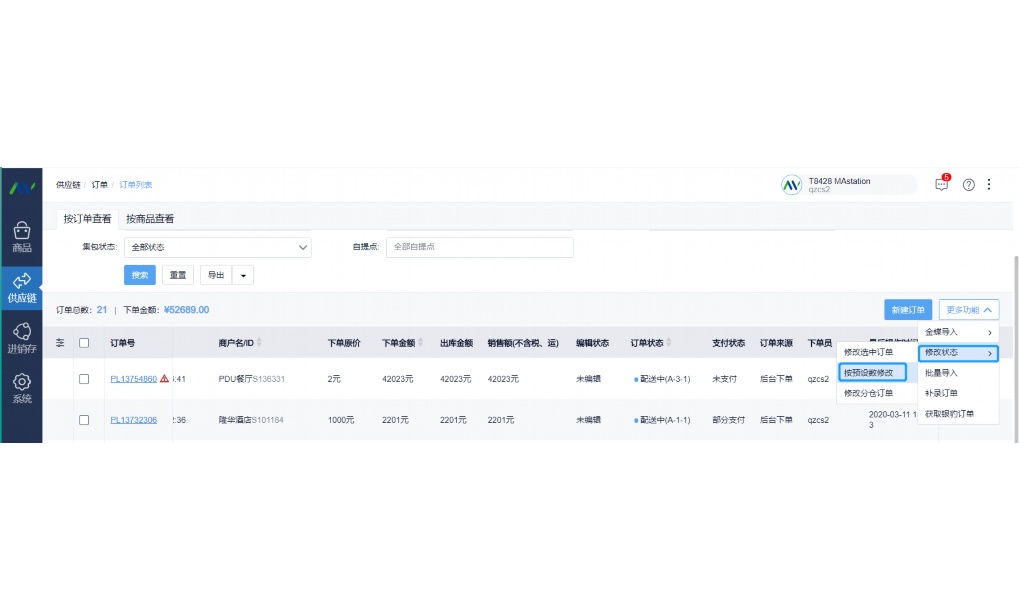This screenshot has width=1019, height=610.
Task: Expand the arrow next to 导出
Action: tap(243, 275)
